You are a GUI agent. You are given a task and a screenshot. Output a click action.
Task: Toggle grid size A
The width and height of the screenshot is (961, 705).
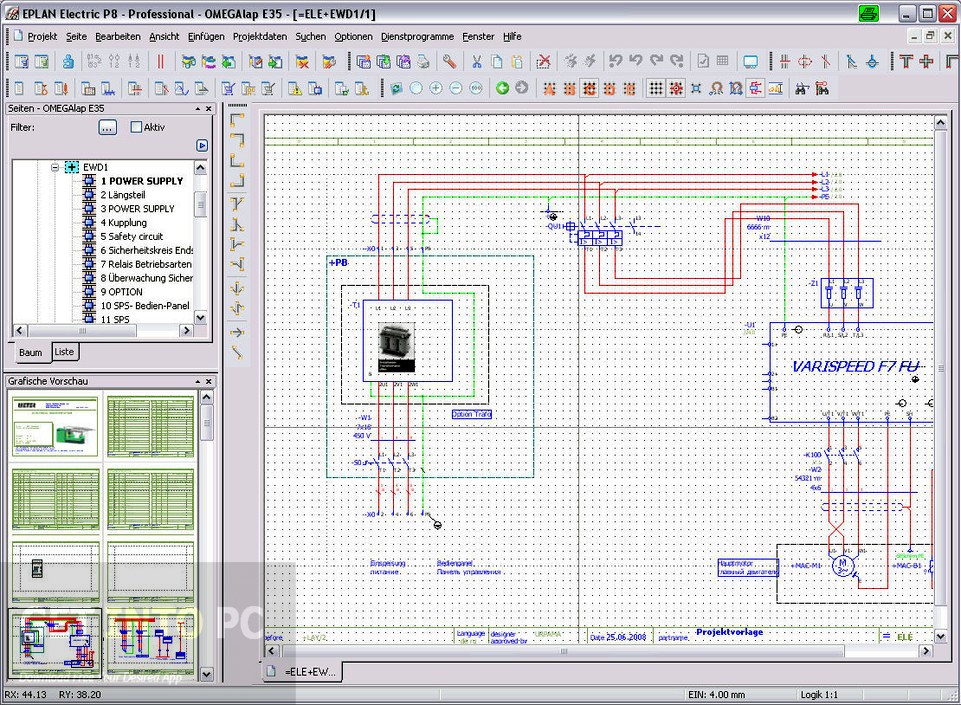(x=549, y=88)
